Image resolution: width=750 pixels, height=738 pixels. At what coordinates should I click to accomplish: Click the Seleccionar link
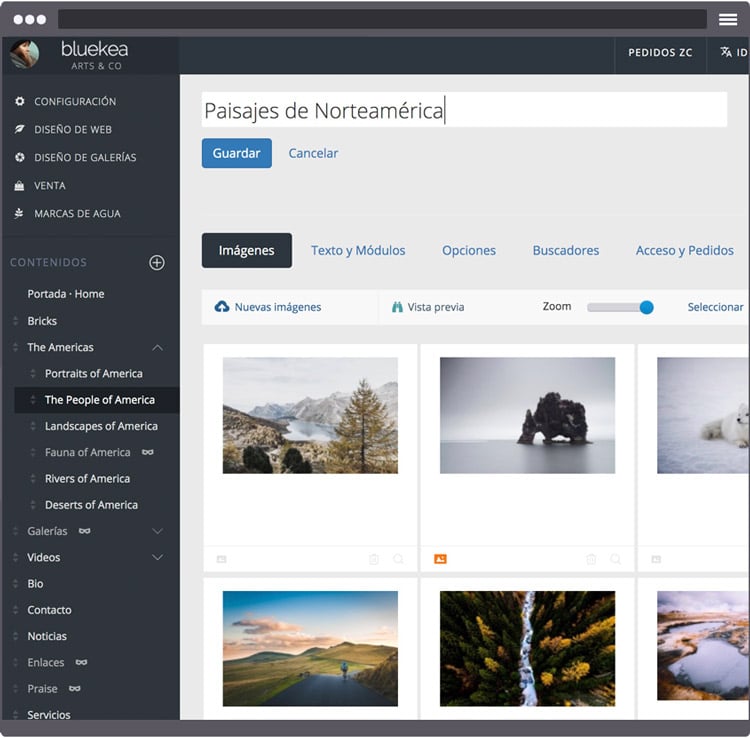715,307
